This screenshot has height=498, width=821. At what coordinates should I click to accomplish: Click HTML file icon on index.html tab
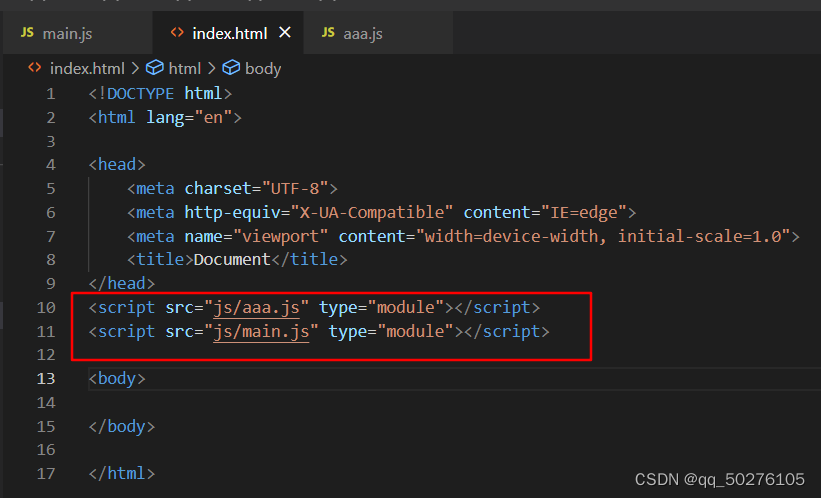coord(177,32)
